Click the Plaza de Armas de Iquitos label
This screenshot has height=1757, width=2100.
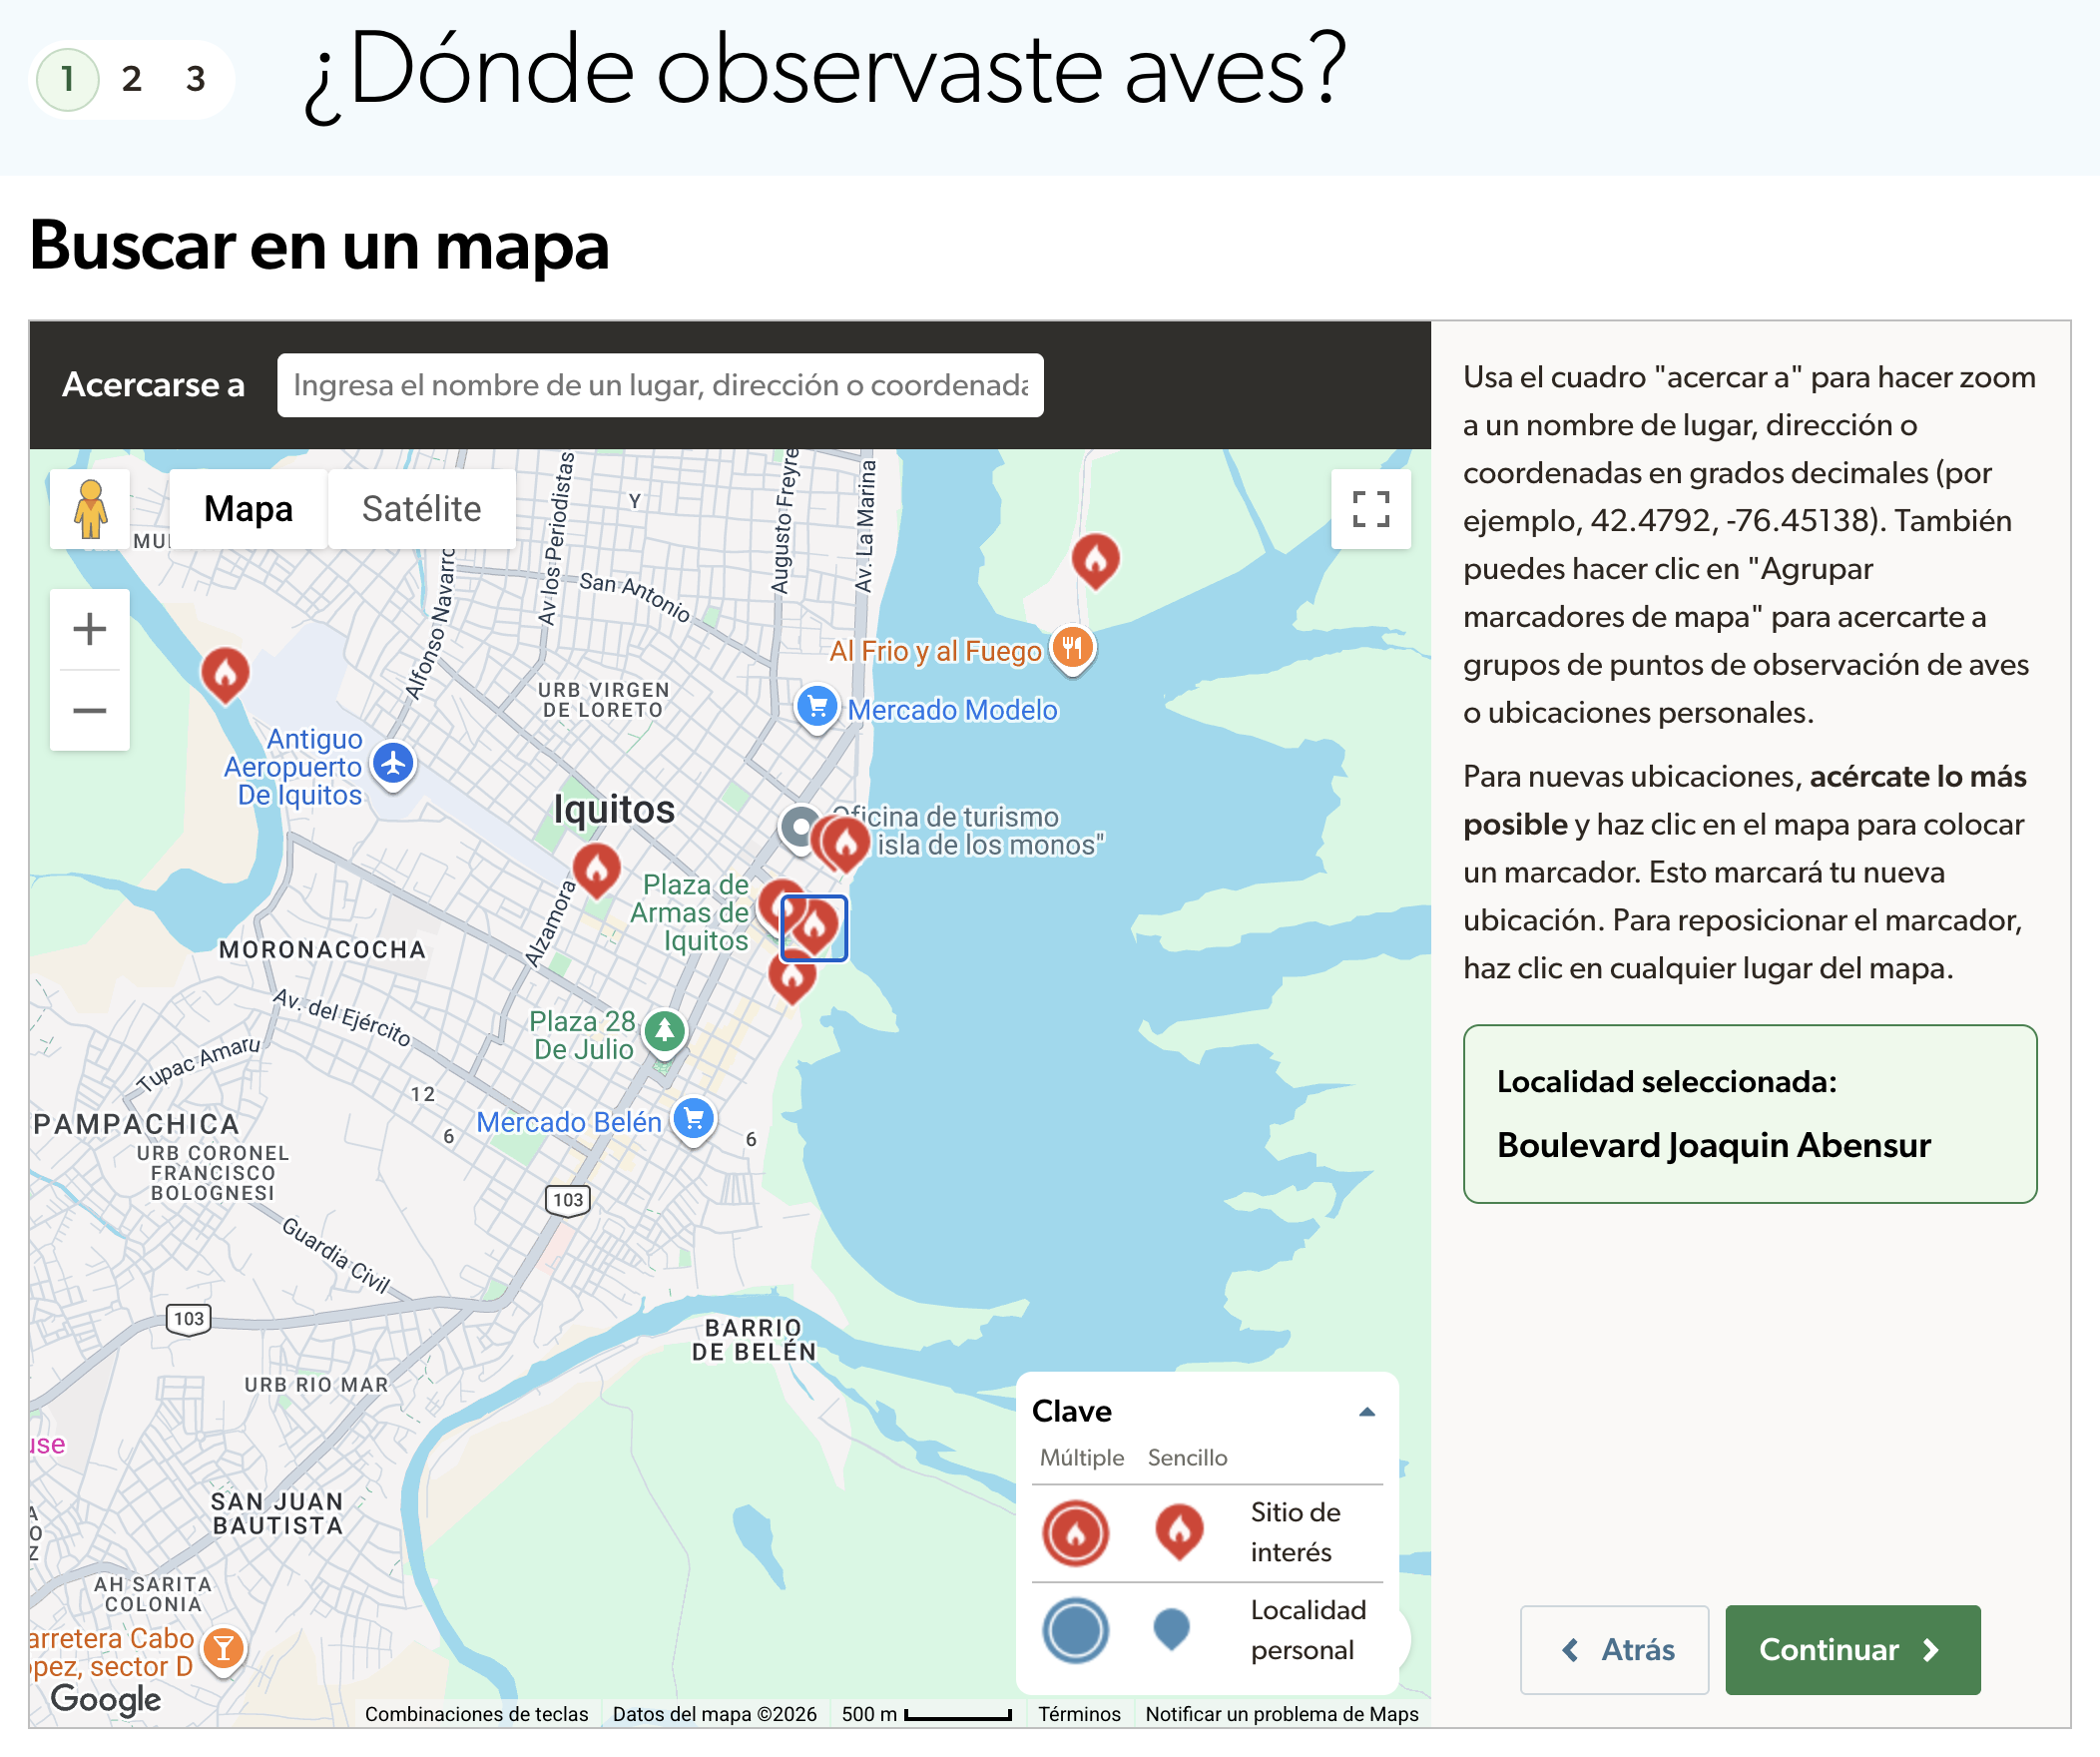coord(690,912)
